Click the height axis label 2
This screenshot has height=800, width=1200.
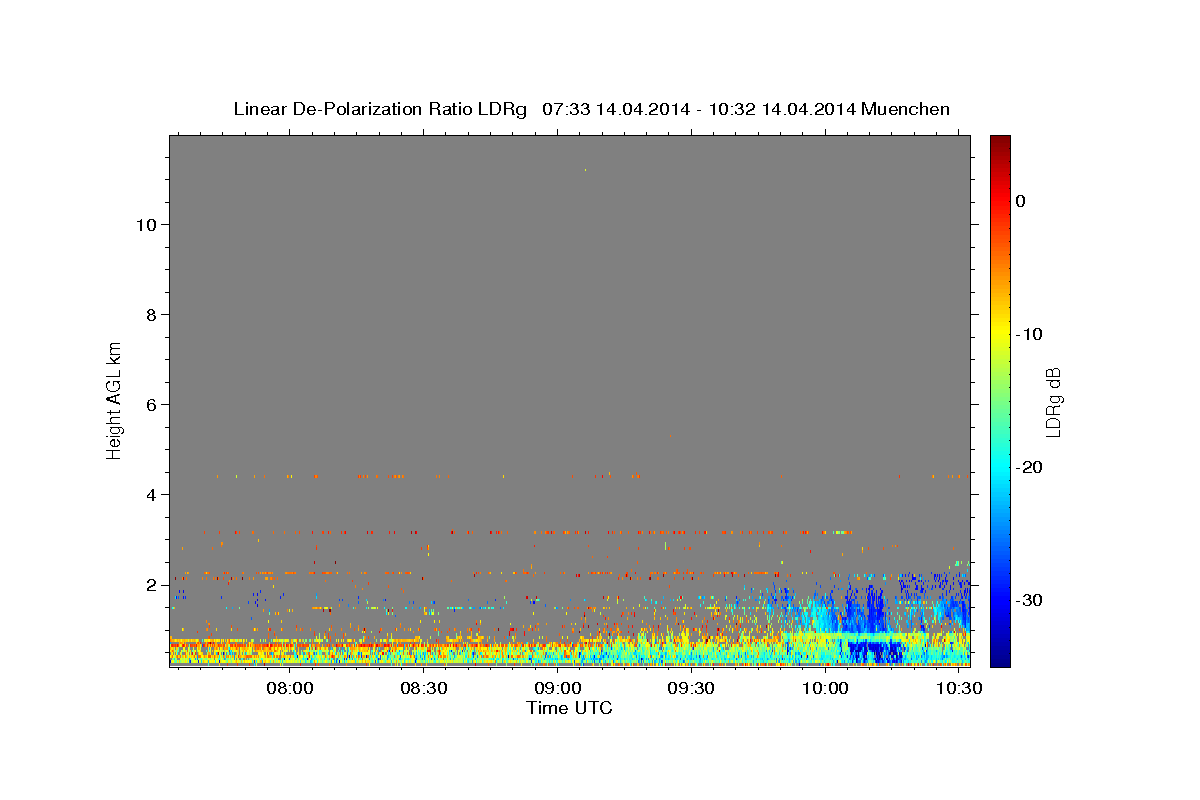click(x=150, y=584)
